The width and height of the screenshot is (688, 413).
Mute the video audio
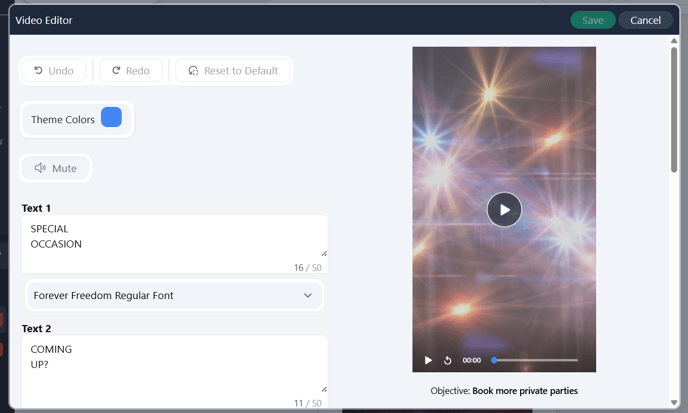pyautogui.click(x=56, y=168)
